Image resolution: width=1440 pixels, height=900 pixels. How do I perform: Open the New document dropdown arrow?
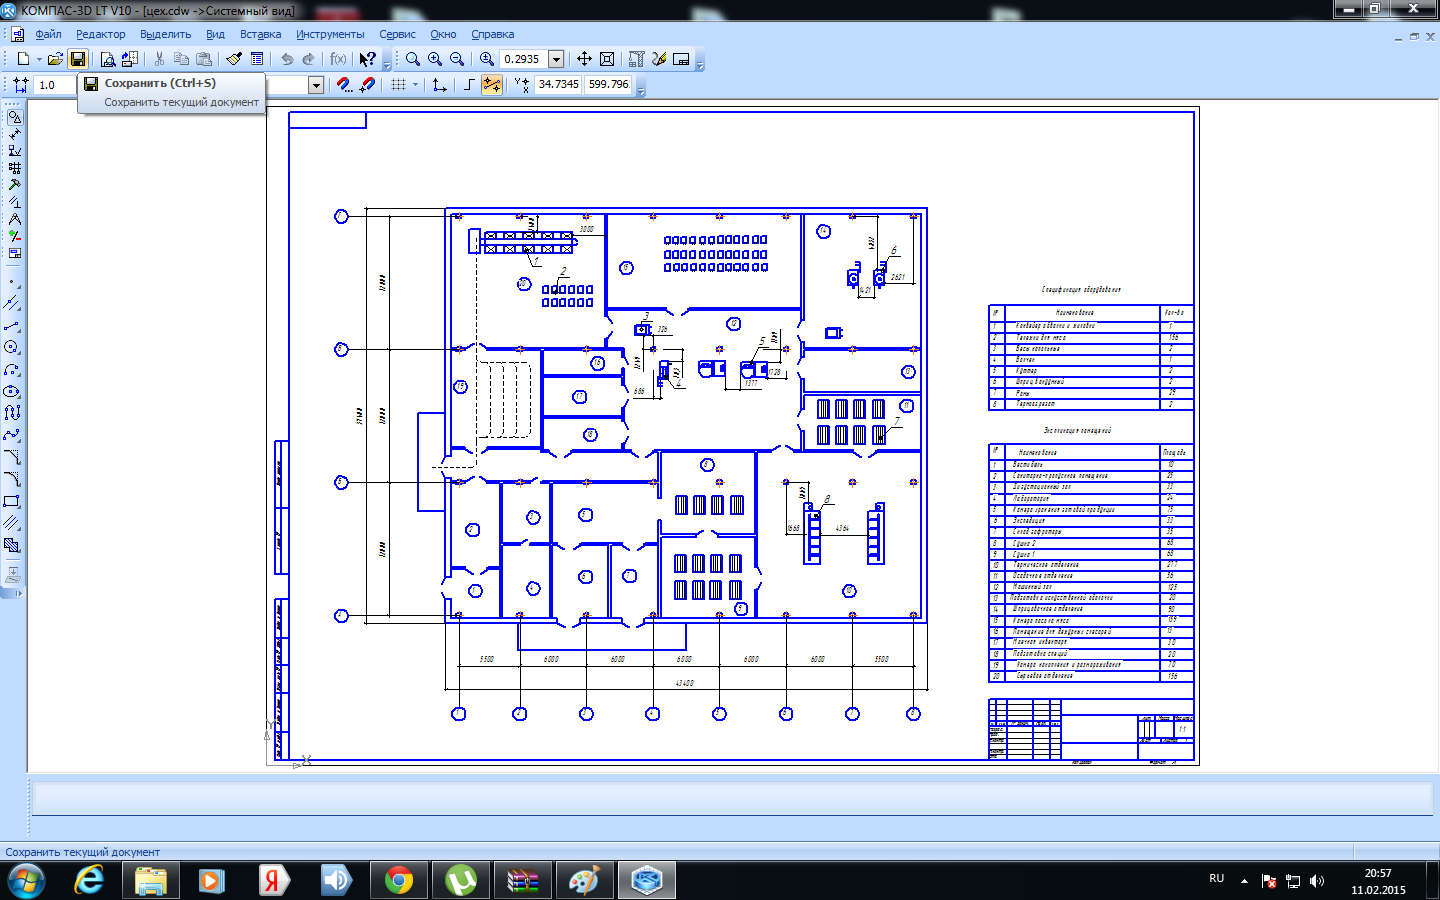[x=39, y=59]
